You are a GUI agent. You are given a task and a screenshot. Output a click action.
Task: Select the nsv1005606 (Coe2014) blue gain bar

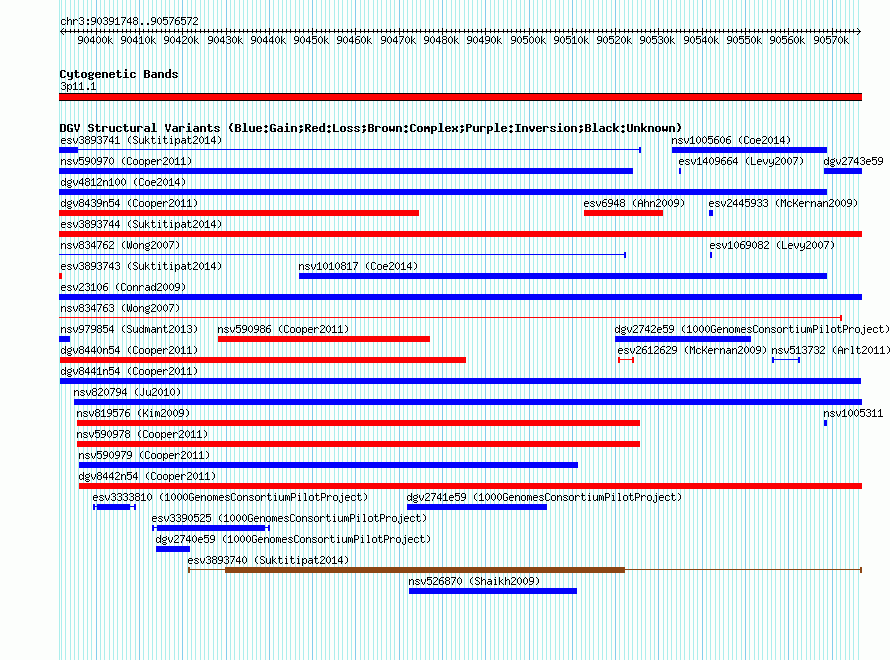tap(749, 150)
